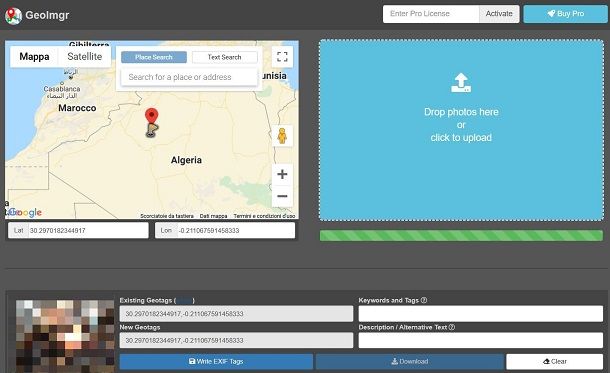Focus the place or address search box
610x373 pixels.
(189, 77)
